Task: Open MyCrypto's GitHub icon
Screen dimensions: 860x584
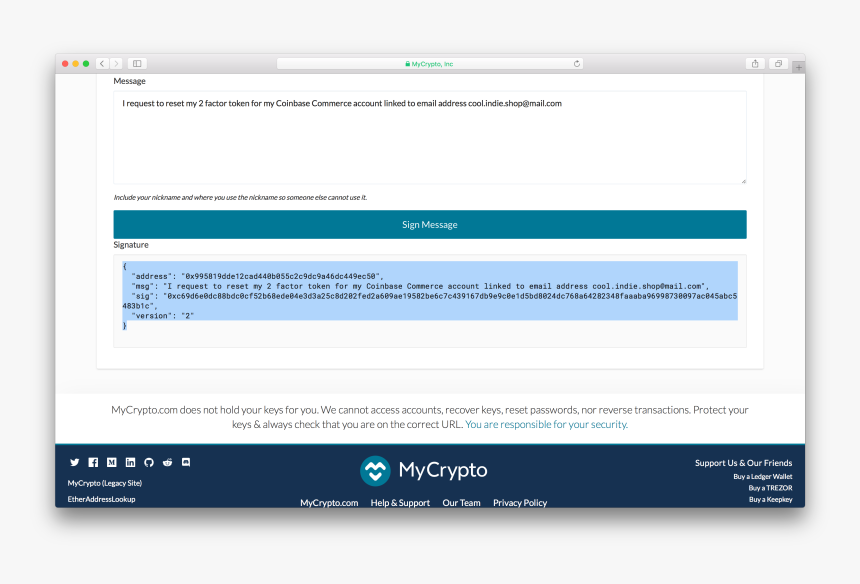Action: tap(149, 462)
